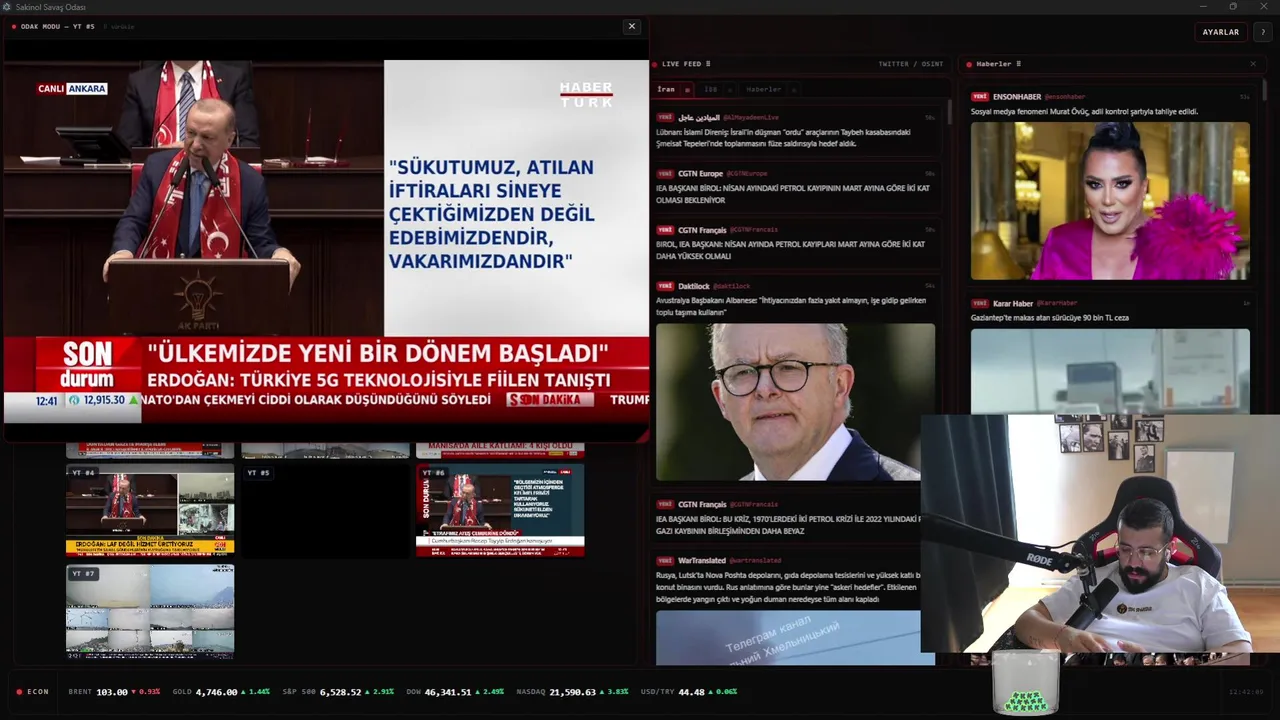Open the YT #6 stream thumbnail
1280x720 pixels.
point(500,510)
